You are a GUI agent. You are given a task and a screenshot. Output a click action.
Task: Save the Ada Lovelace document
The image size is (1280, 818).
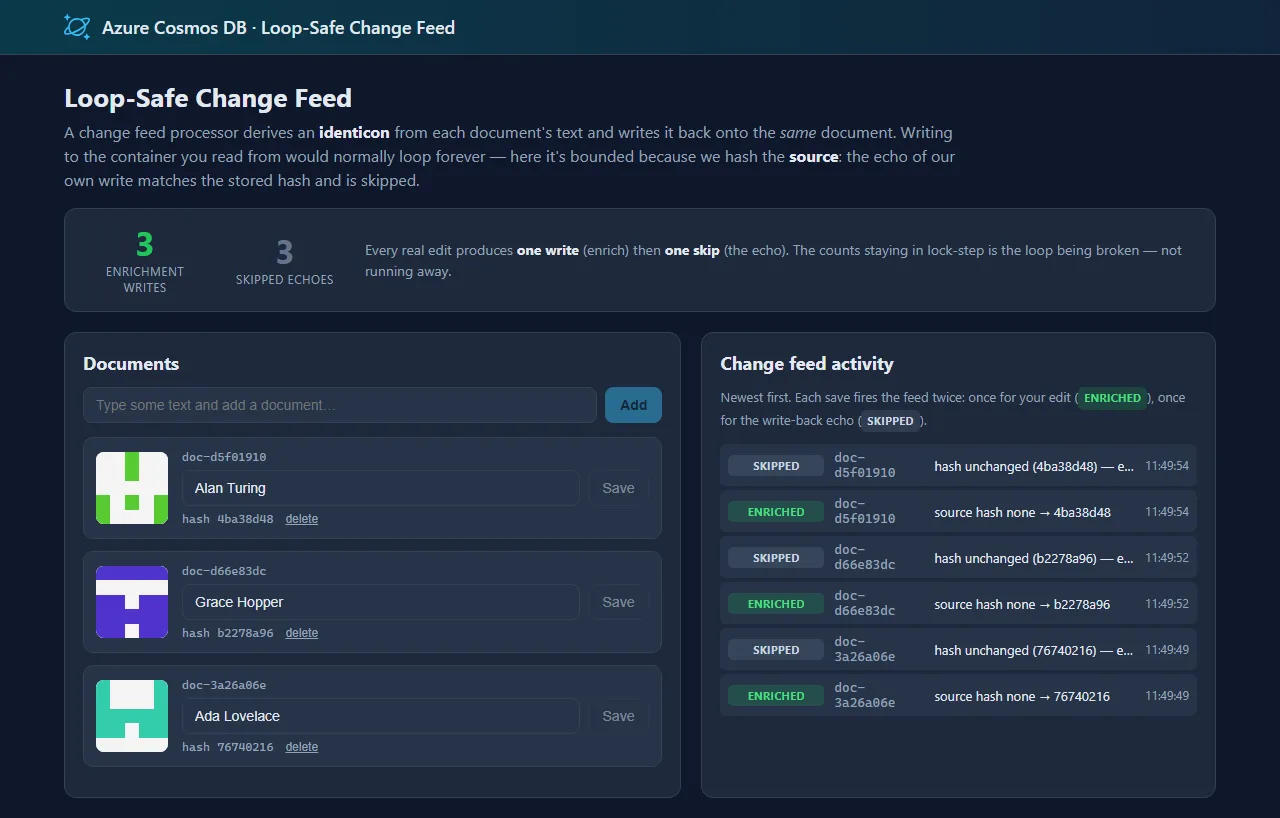tap(618, 716)
